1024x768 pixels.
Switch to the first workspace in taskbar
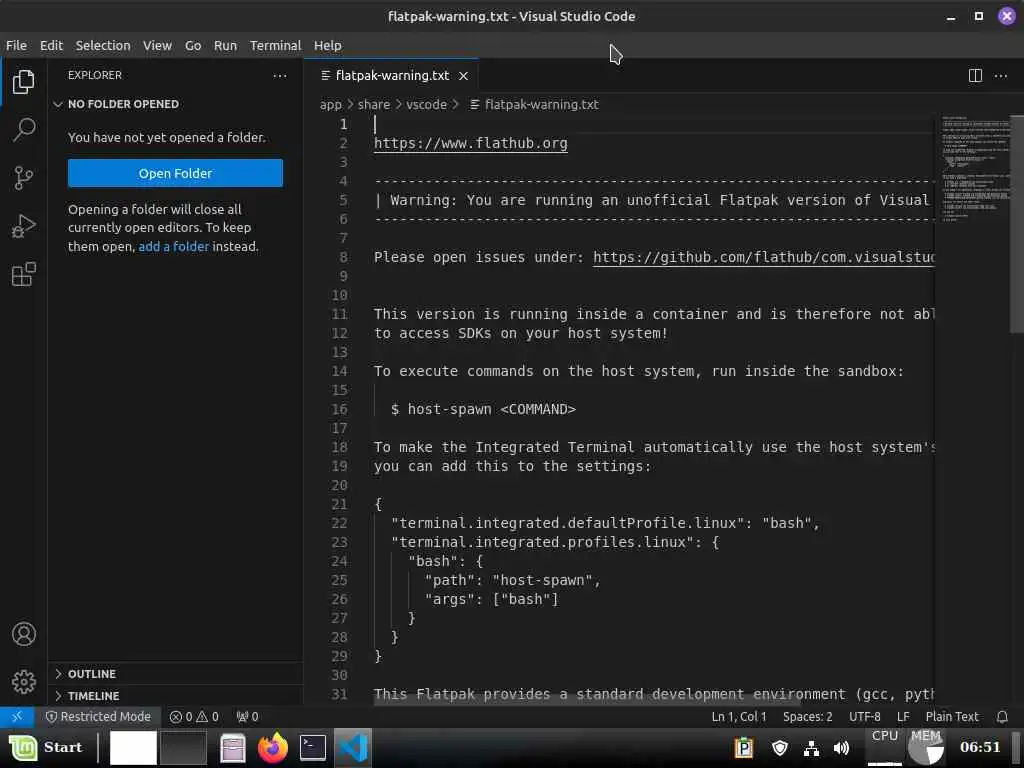133,748
